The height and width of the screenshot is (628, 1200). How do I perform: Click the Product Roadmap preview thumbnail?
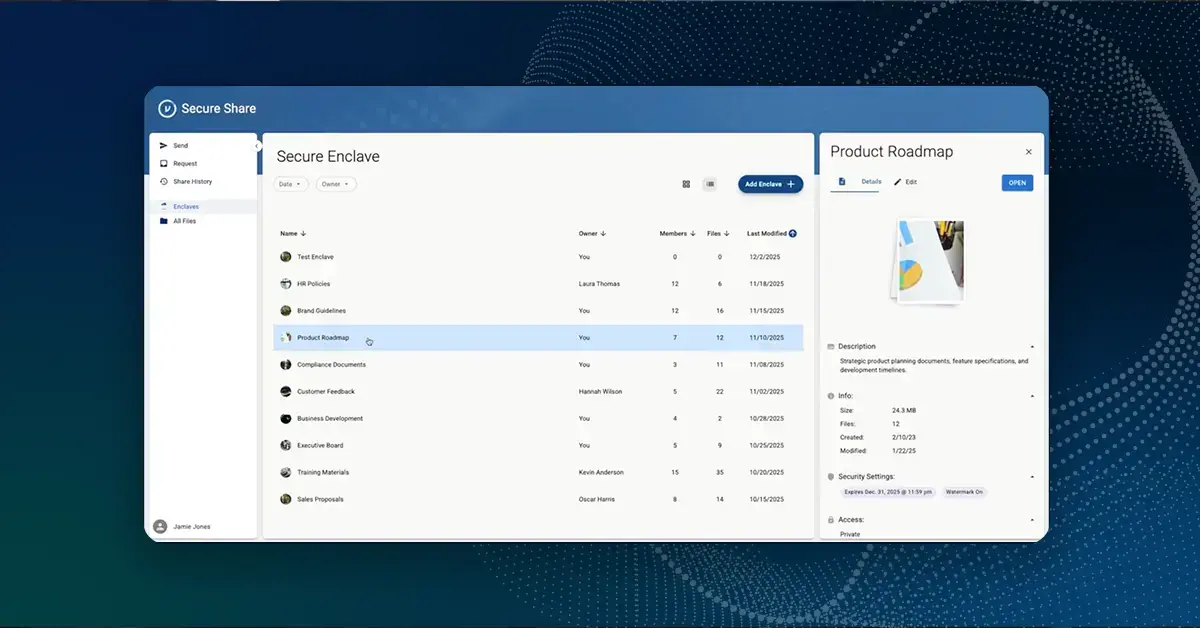click(x=927, y=261)
